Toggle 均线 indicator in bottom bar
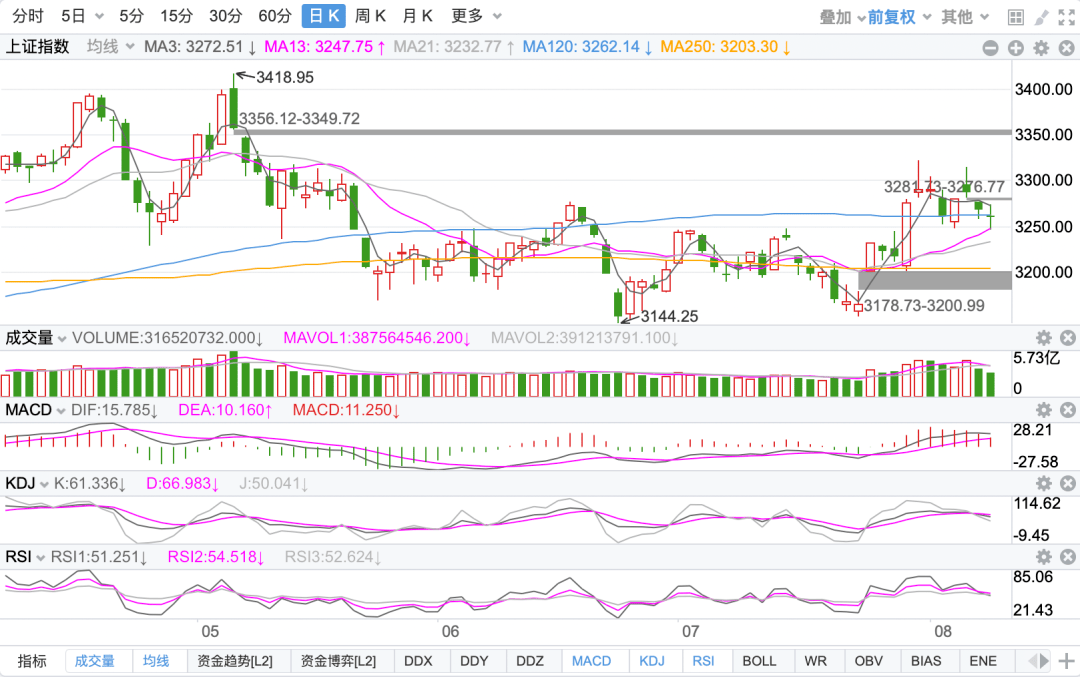Image resolution: width=1080 pixels, height=677 pixels. [156, 661]
